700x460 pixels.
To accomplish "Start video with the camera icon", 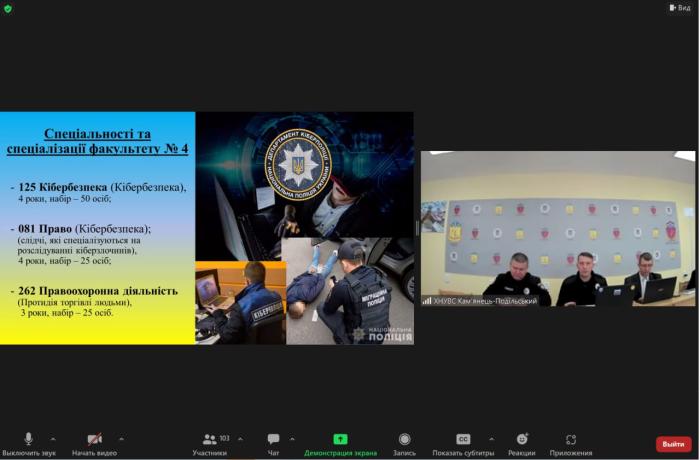I will pyautogui.click(x=94, y=440).
